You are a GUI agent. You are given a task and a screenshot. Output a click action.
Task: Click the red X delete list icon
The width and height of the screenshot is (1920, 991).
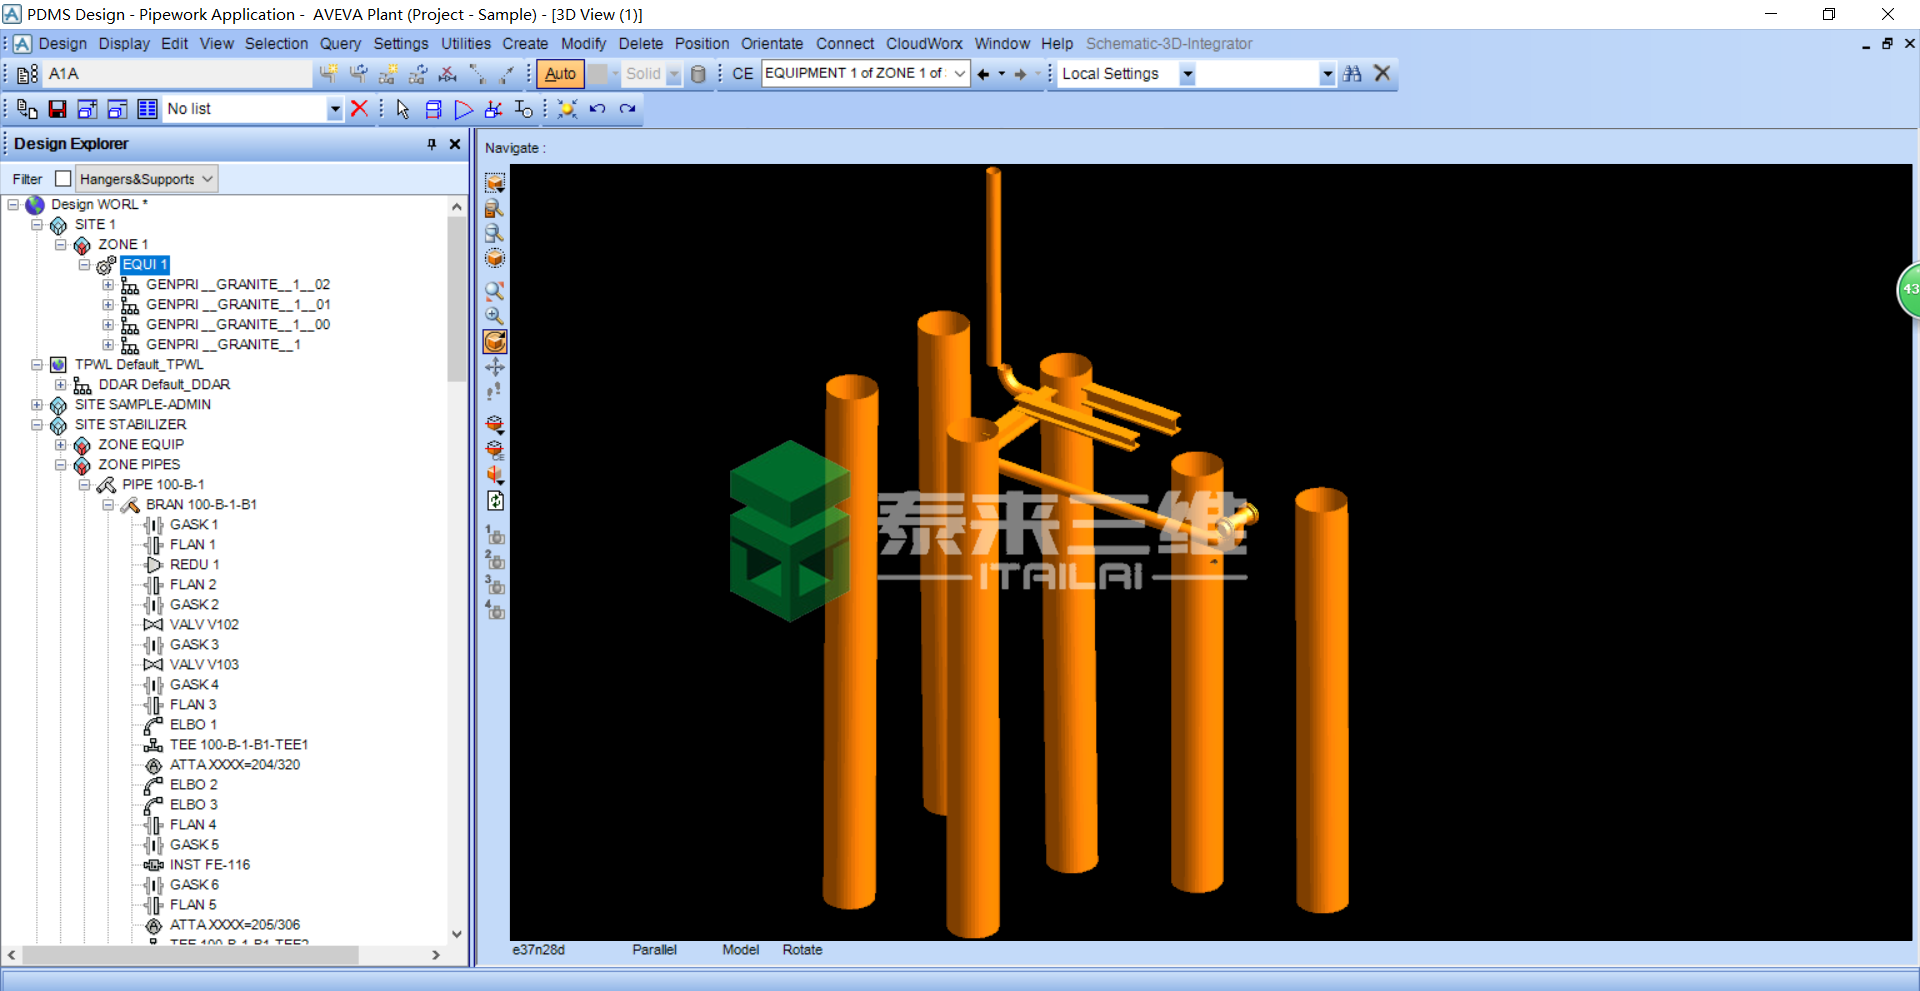pos(359,109)
